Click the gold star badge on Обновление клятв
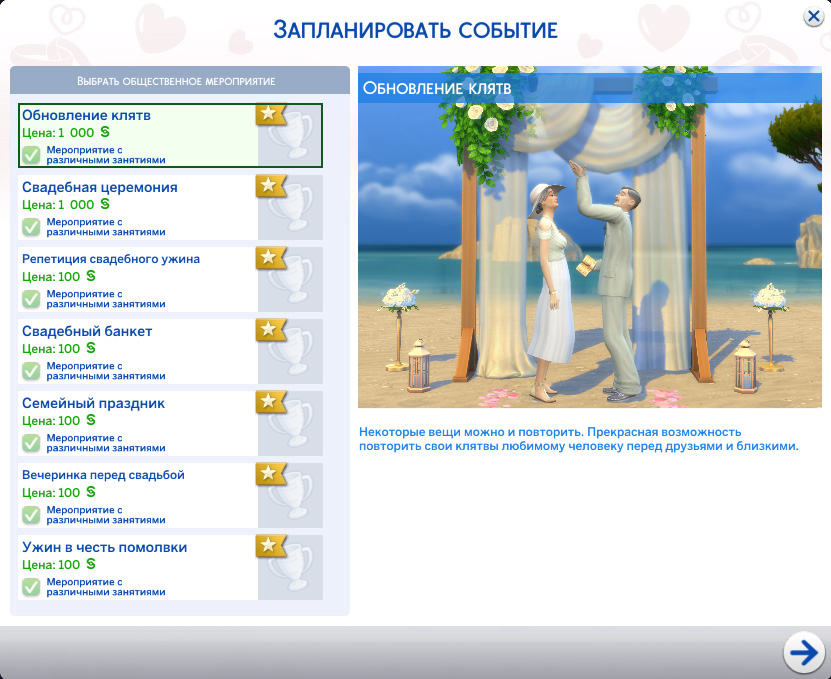 pyautogui.click(x=270, y=114)
